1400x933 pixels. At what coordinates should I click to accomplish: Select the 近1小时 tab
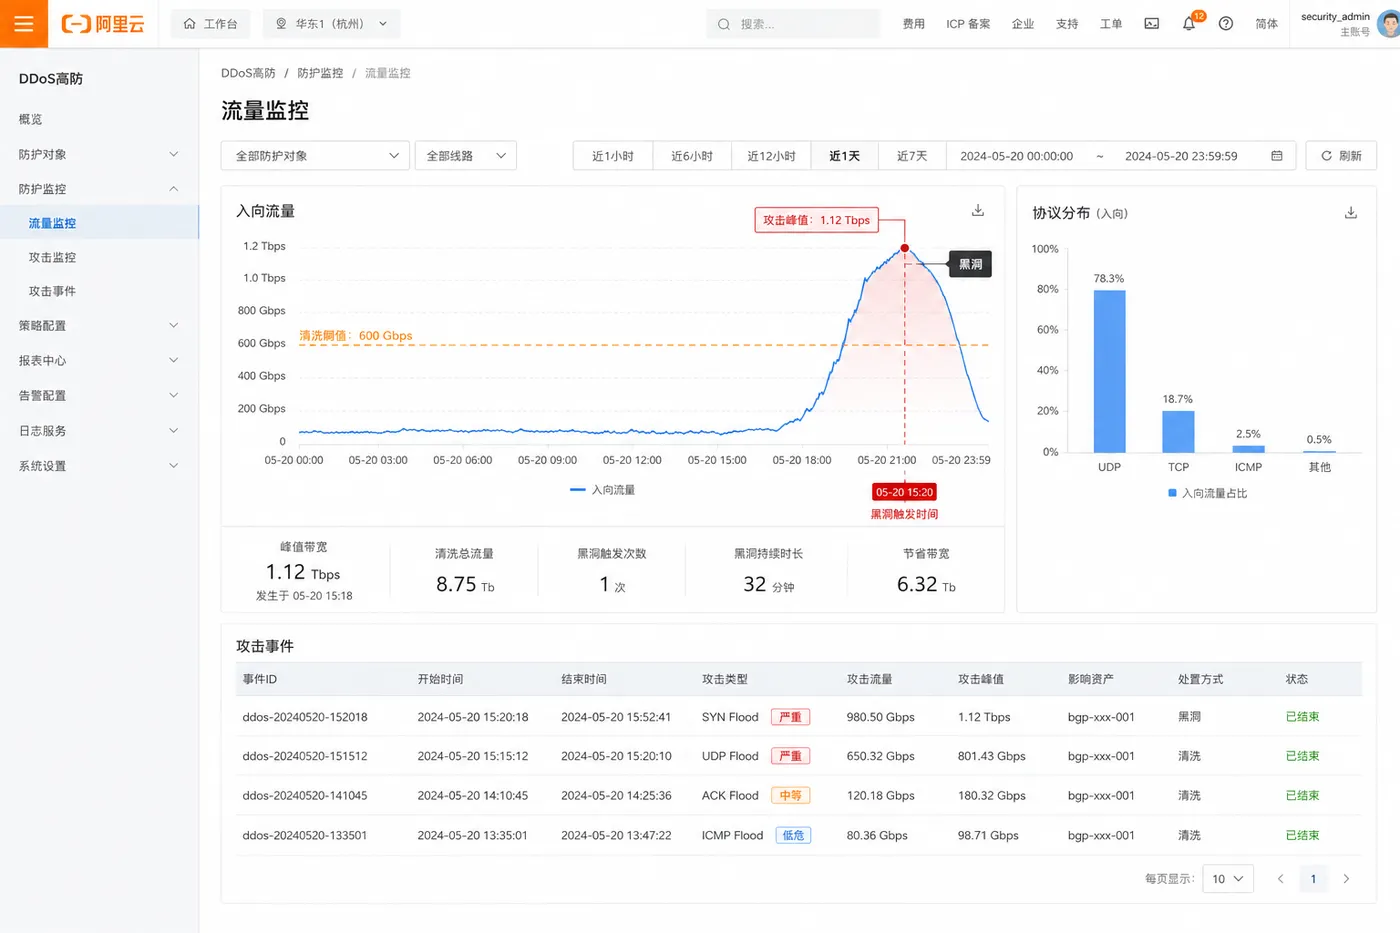click(x=613, y=156)
